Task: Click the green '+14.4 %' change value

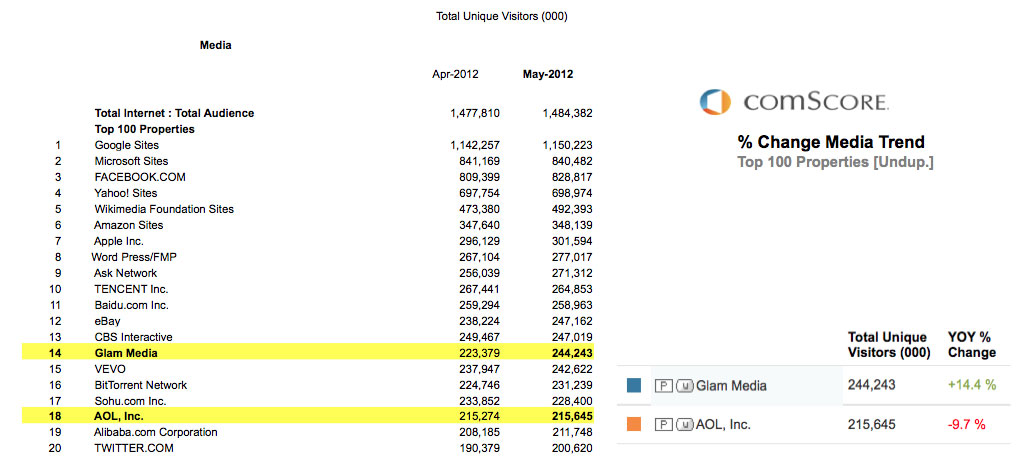Action: [x=972, y=385]
